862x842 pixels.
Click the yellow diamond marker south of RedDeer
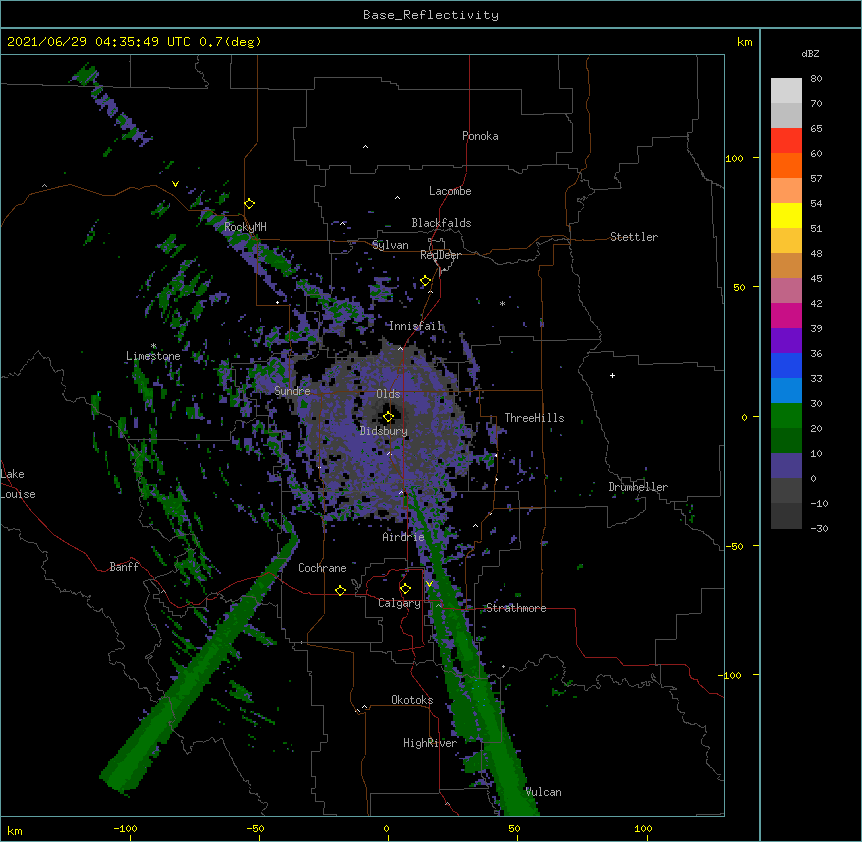(x=426, y=281)
